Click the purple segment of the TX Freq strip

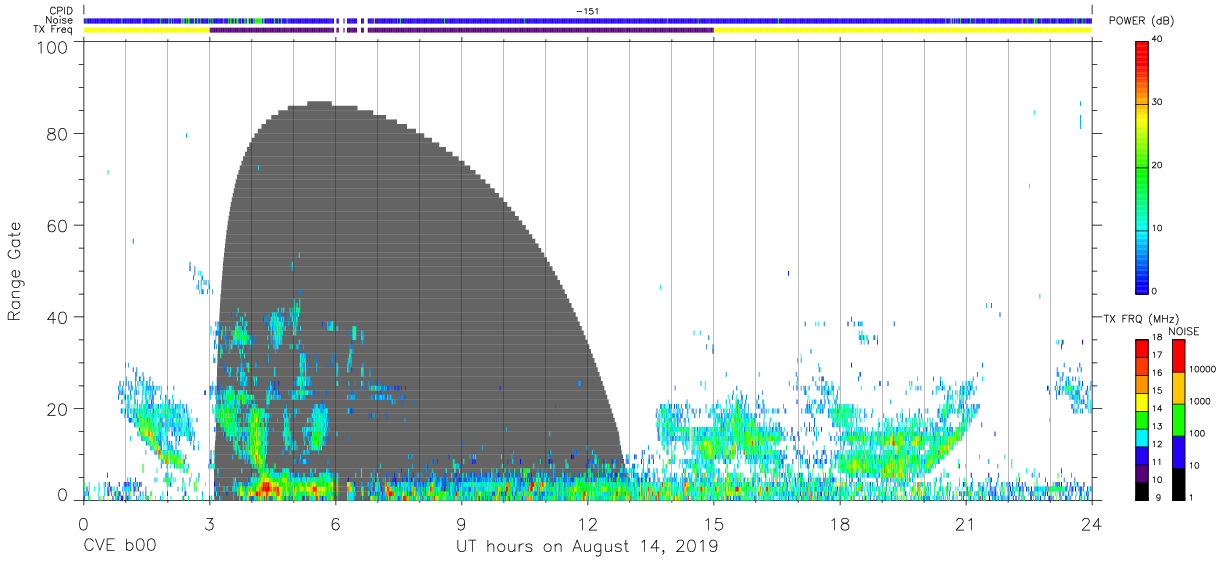pos(460,30)
